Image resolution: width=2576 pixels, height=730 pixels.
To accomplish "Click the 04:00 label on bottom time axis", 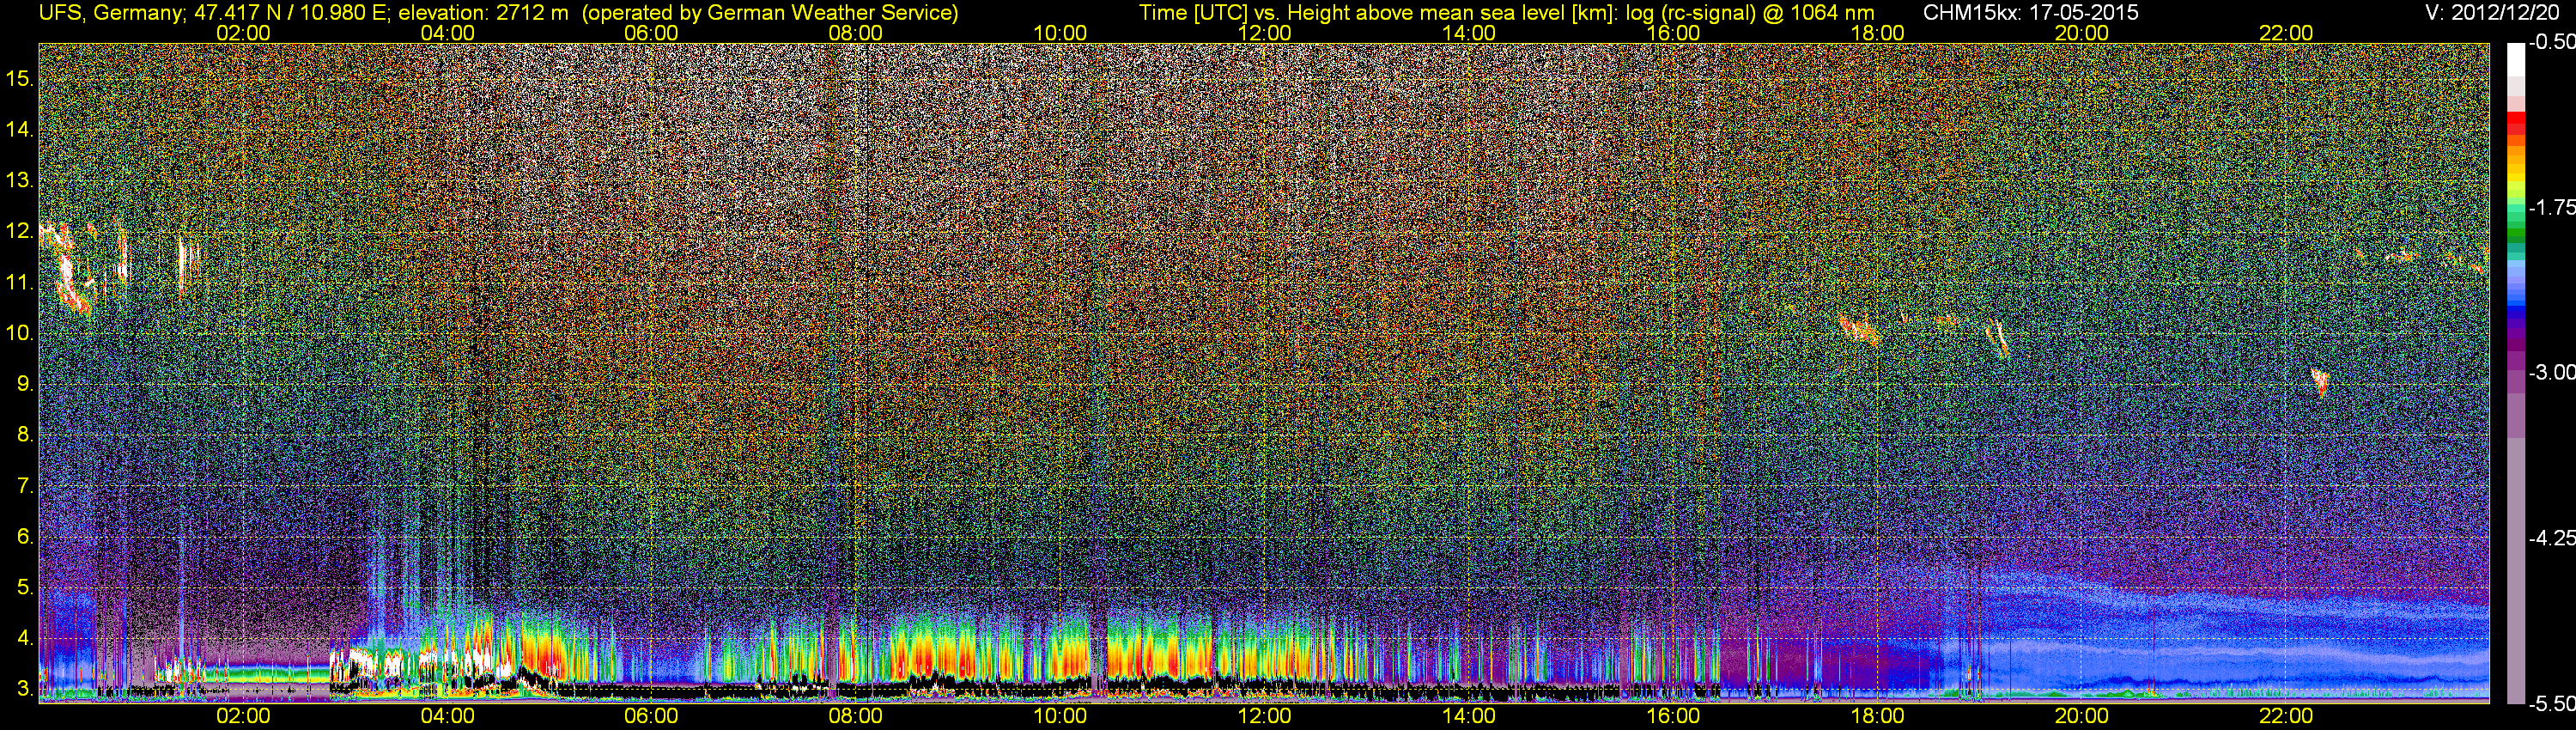I will (447, 716).
